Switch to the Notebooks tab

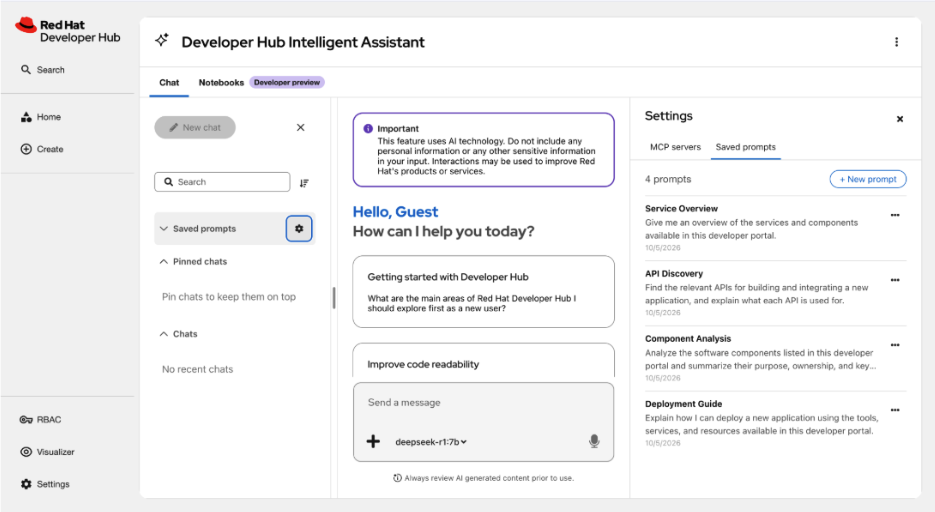[x=221, y=82]
